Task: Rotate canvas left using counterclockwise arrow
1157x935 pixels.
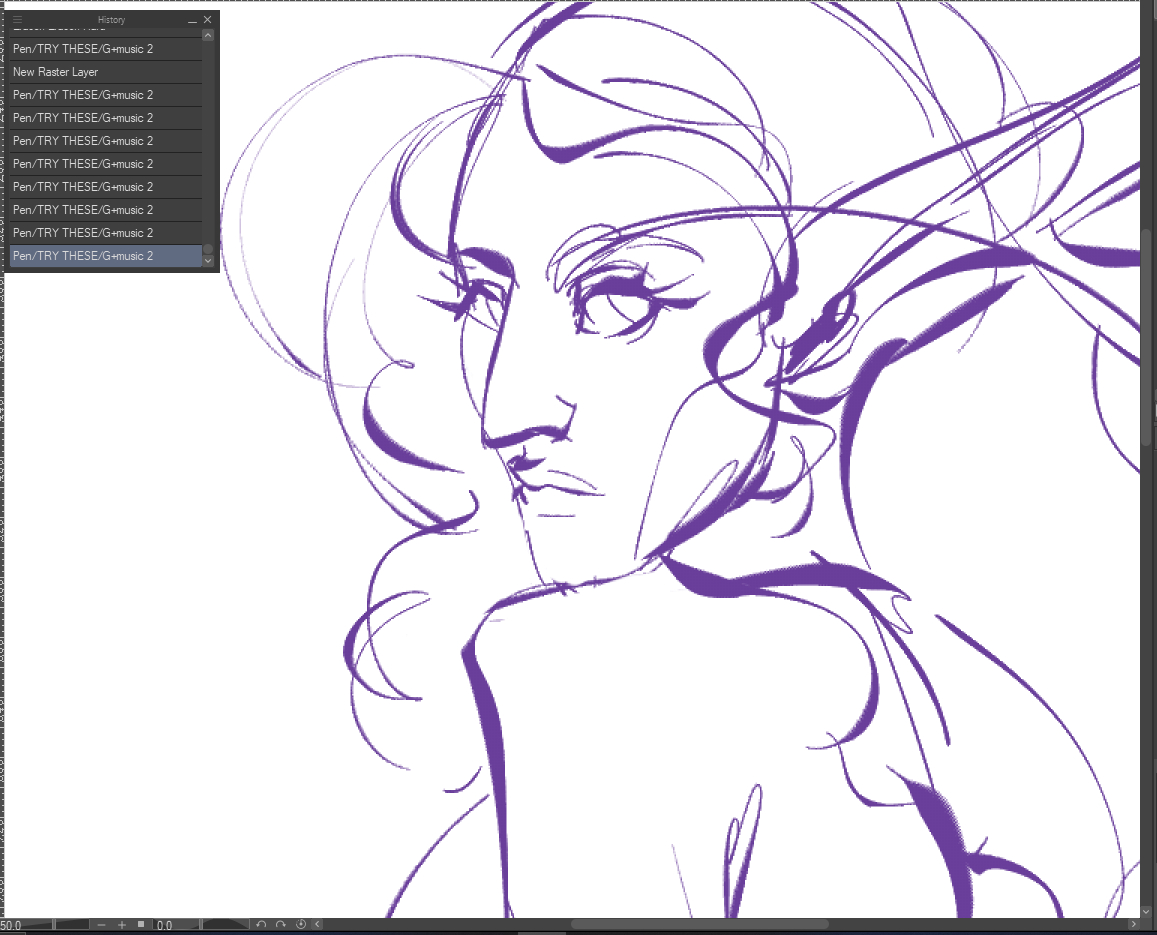Action: (261, 925)
